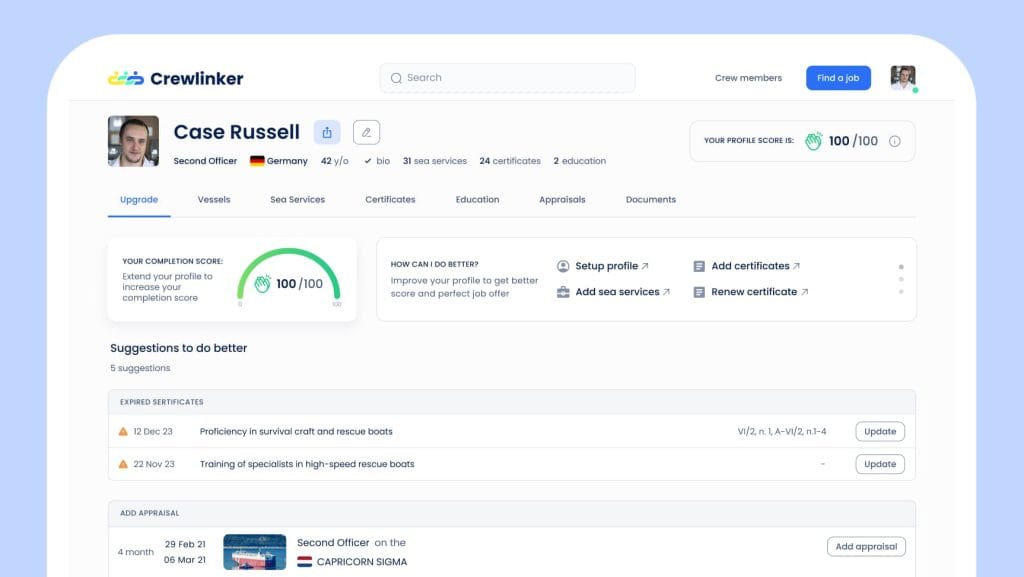Screen dimensions: 1024x577
Task: Click the bio checkmark item
Action: [377, 161]
